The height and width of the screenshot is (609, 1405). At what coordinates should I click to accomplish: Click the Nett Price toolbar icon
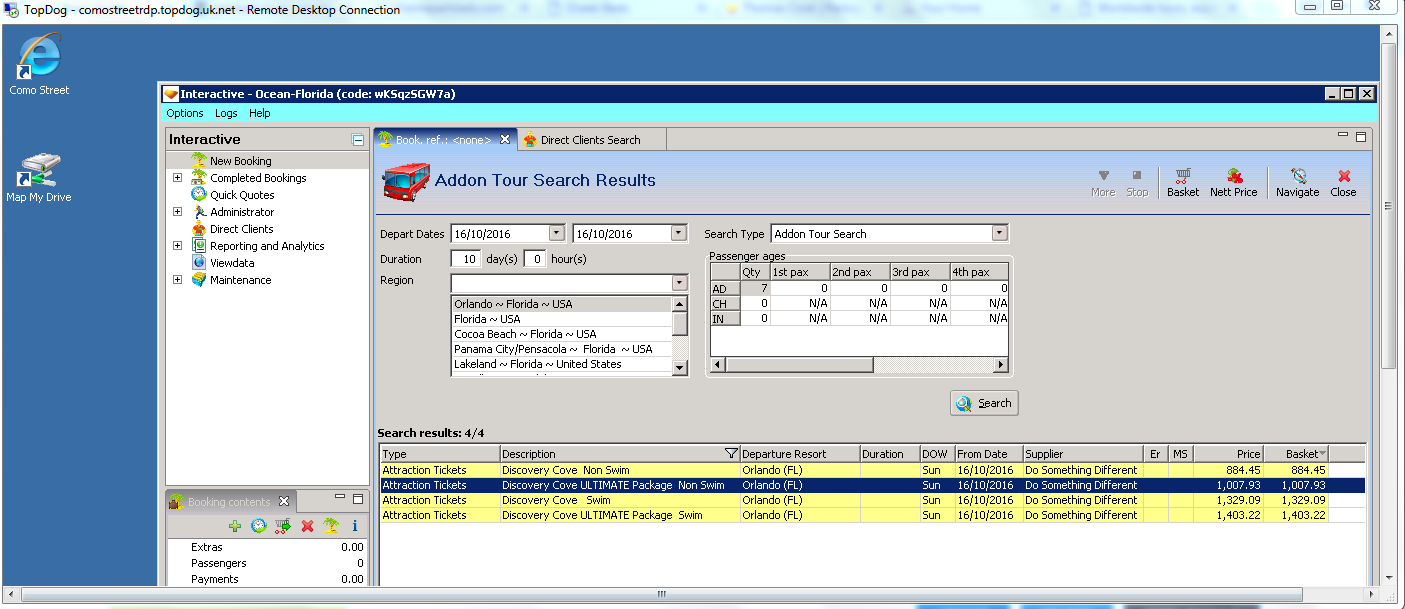(1233, 182)
